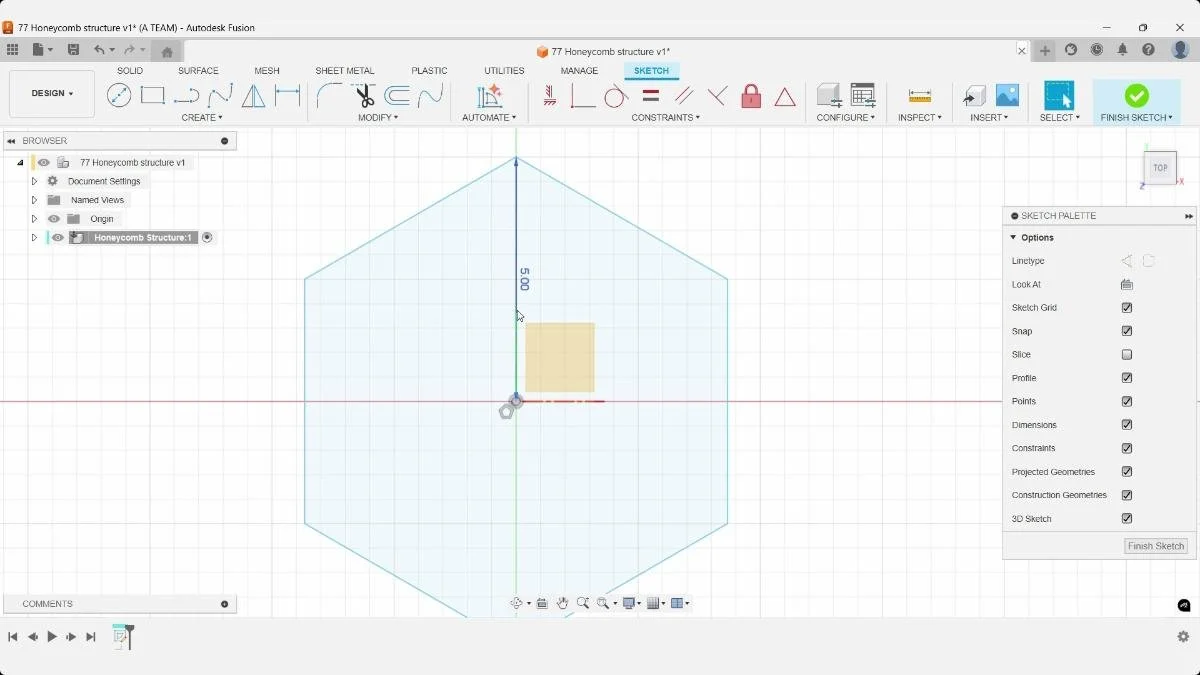This screenshot has height=675, width=1200.
Task: Click the Save icon
Action: [x=73, y=50]
